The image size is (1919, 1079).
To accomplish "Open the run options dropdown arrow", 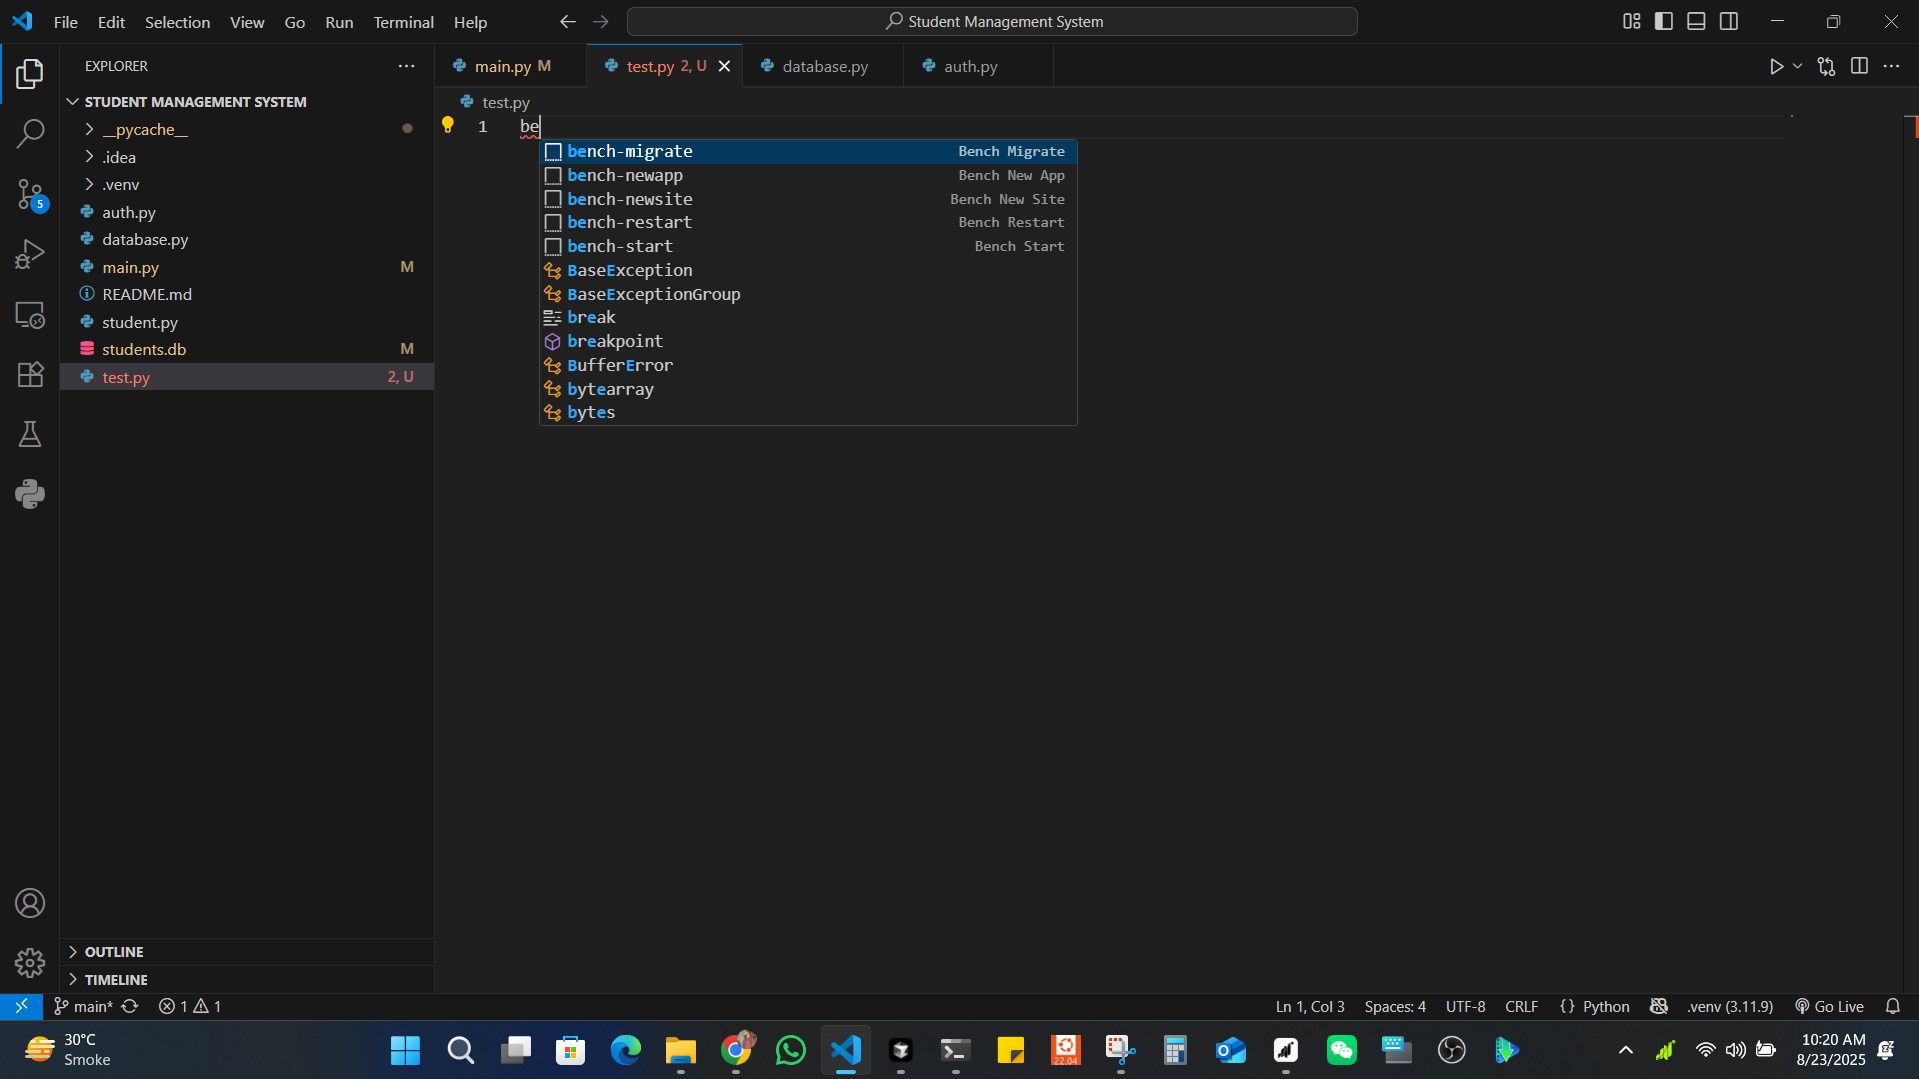I will pyautogui.click(x=1798, y=66).
